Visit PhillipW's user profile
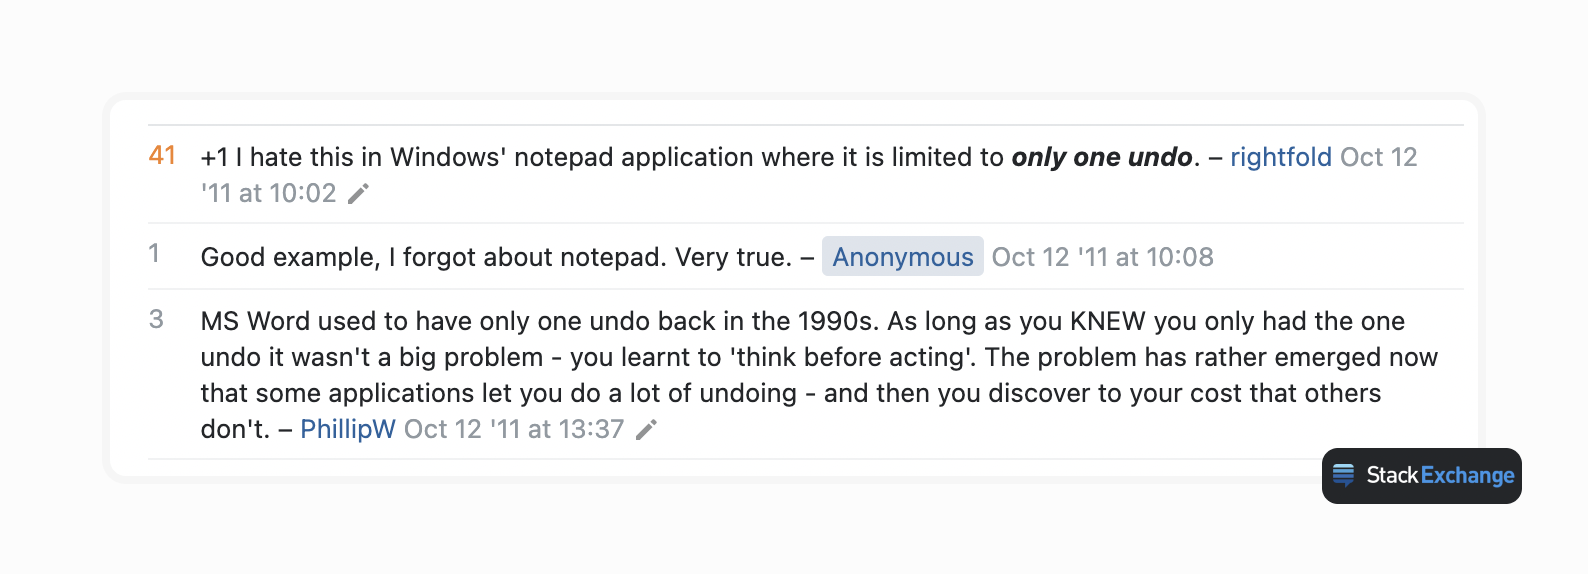The width and height of the screenshot is (1588, 574). click(348, 429)
